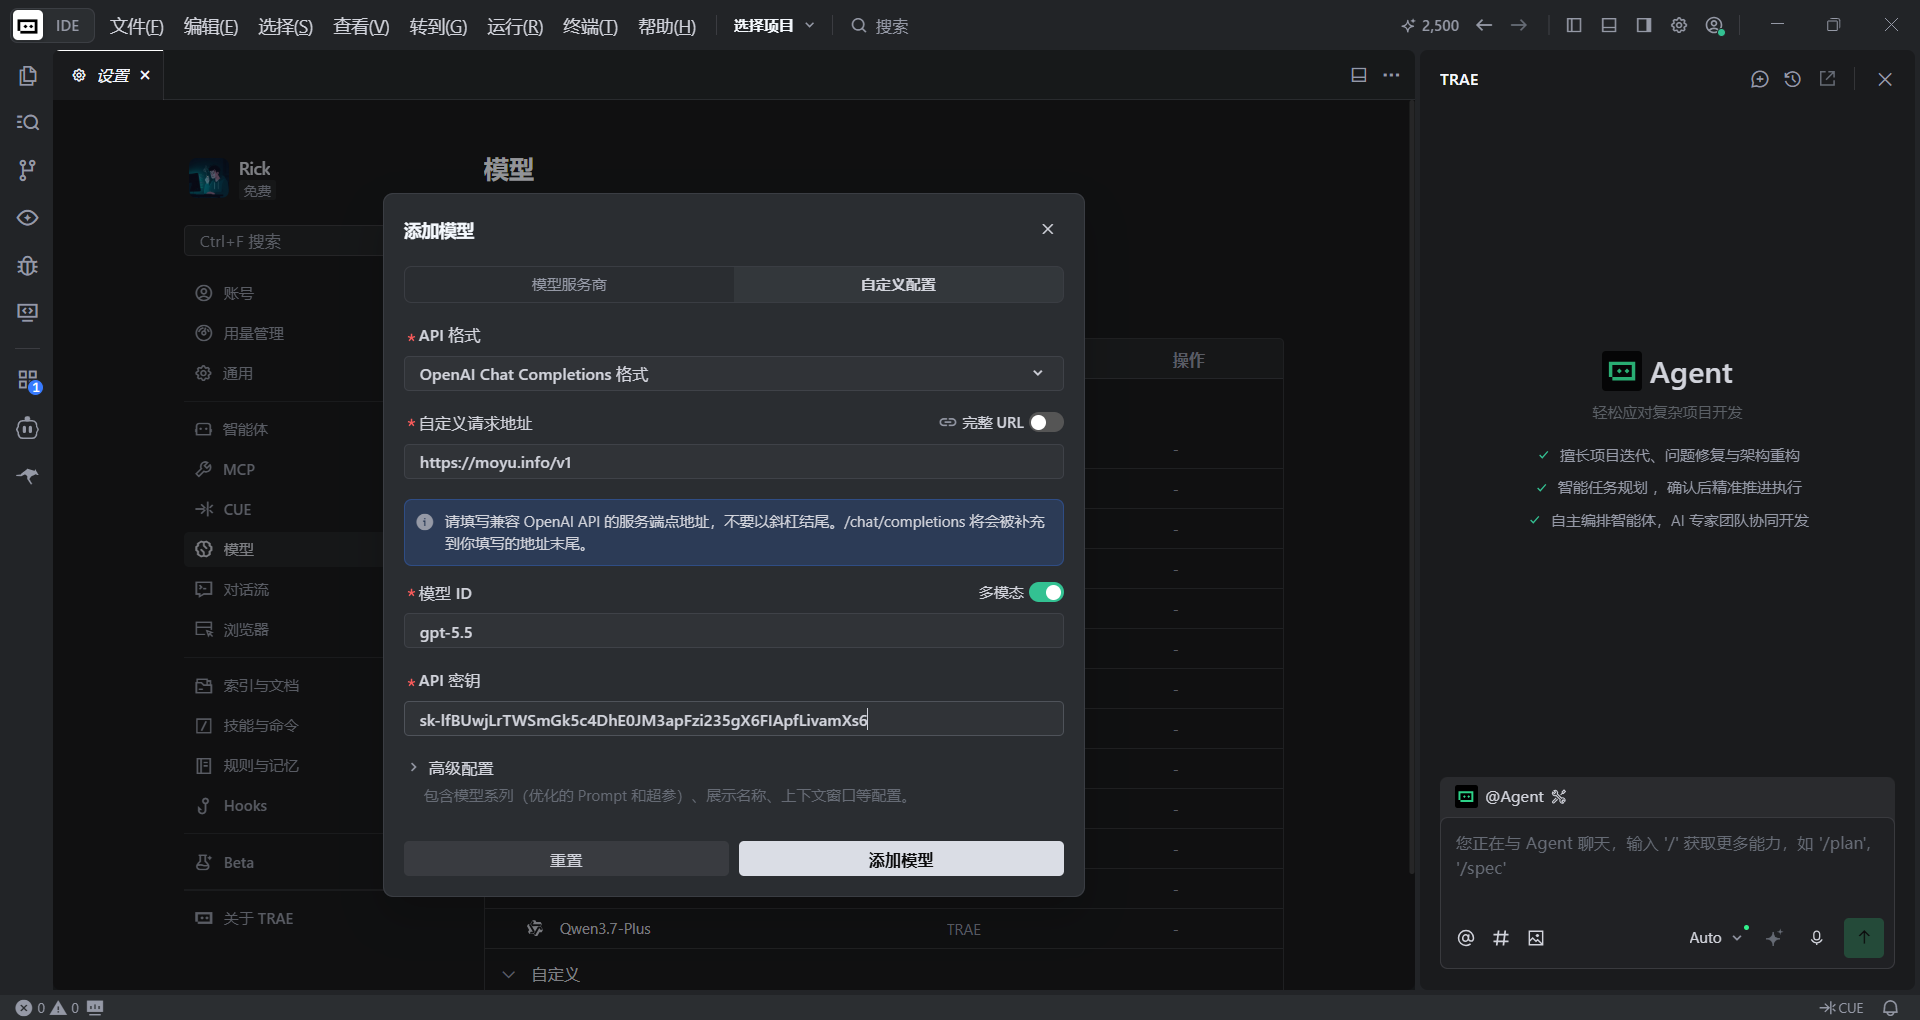Attach an image in chat input
Image resolution: width=1920 pixels, height=1020 pixels.
[x=1536, y=938]
